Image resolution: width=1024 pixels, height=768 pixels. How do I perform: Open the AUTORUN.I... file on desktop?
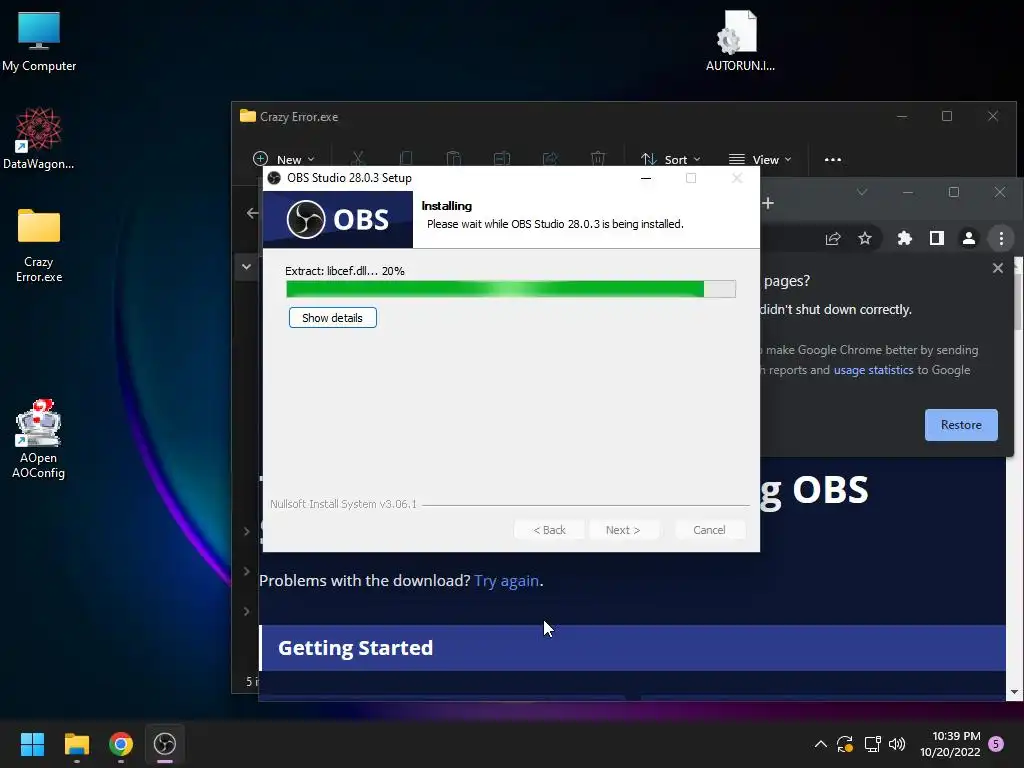coord(740,40)
